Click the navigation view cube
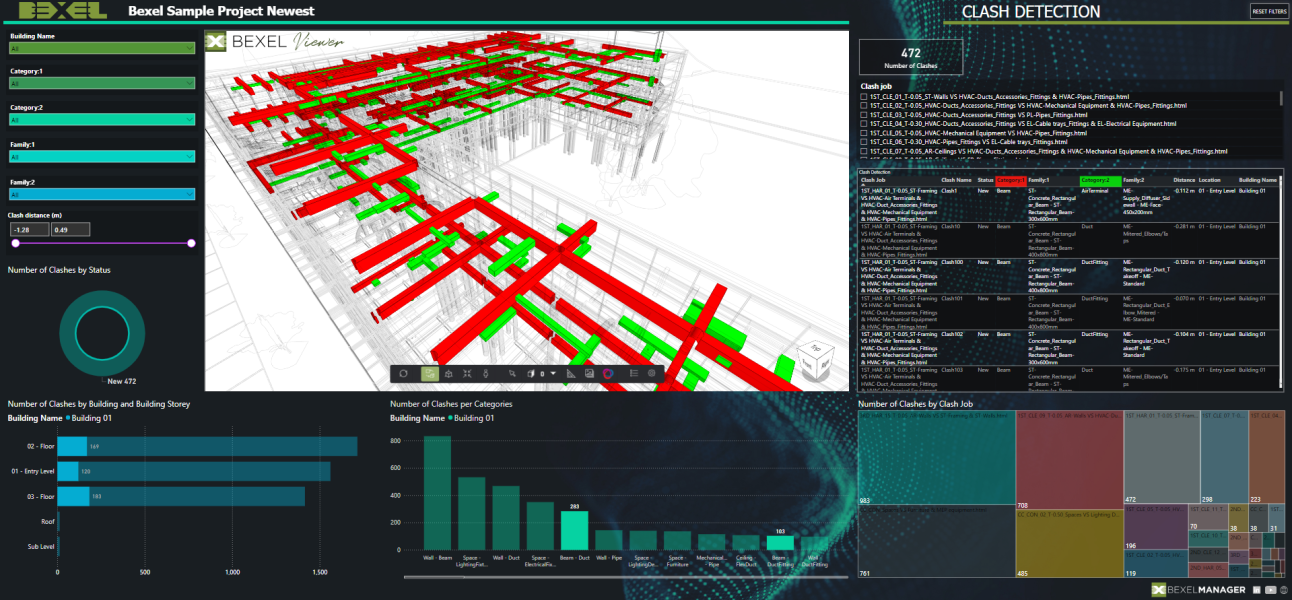The width and height of the screenshot is (1292, 600). point(815,361)
